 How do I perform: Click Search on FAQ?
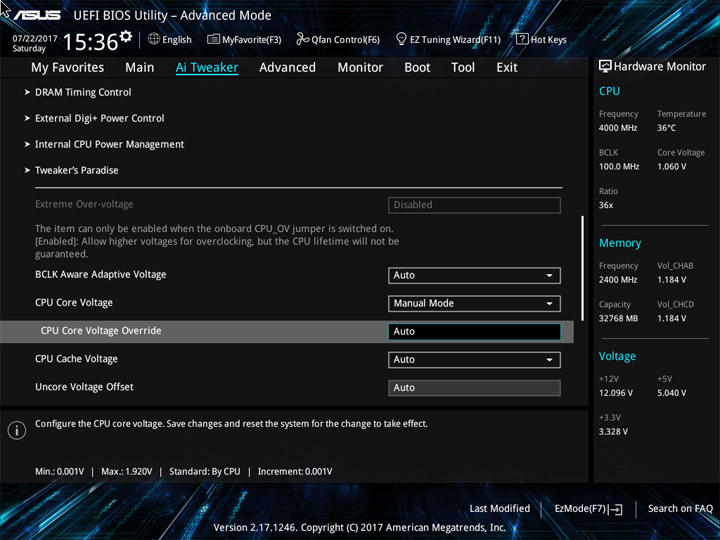tap(680, 509)
